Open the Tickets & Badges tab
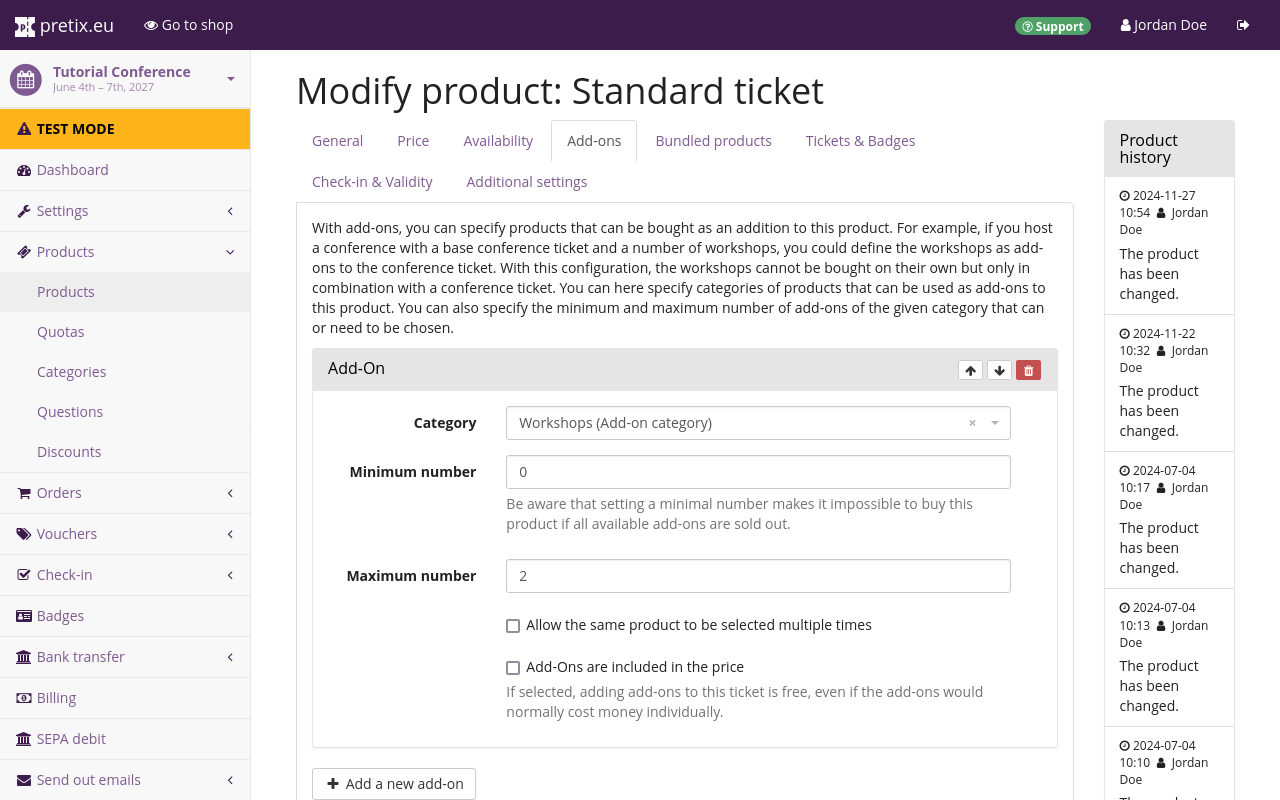The image size is (1280, 800). pyautogui.click(x=860, y=141)
